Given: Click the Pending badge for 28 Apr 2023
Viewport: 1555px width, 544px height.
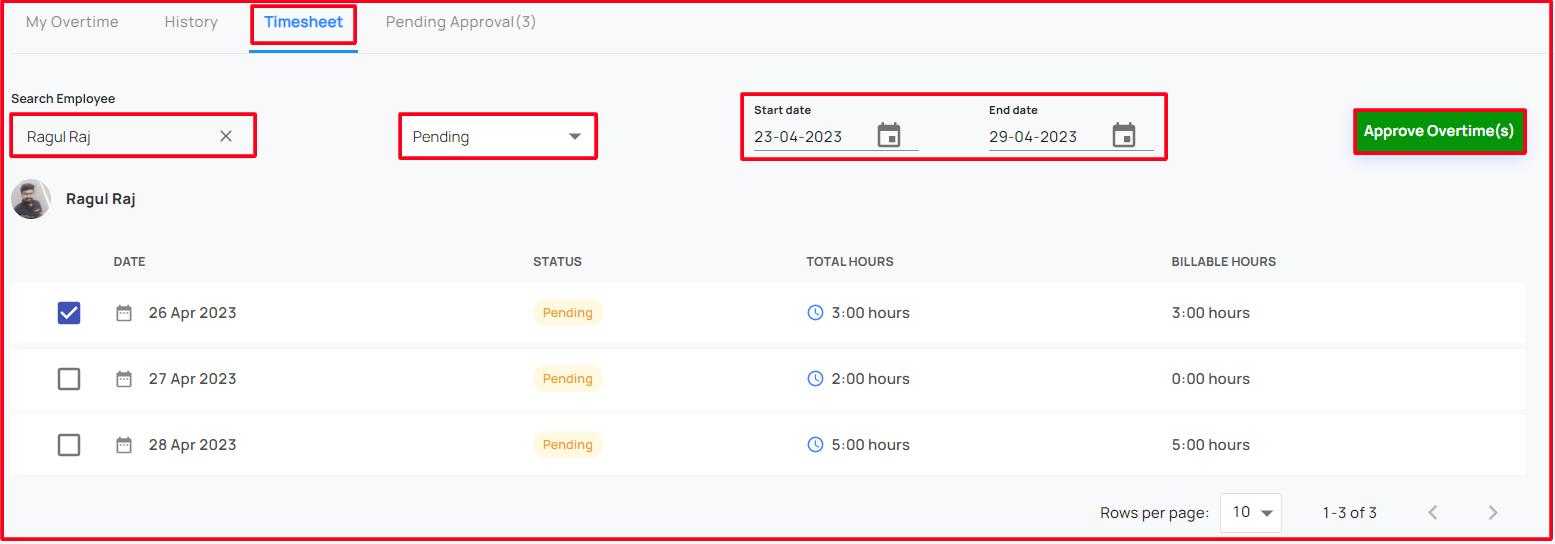Looking at the screenshot, I should pos(568,445).
